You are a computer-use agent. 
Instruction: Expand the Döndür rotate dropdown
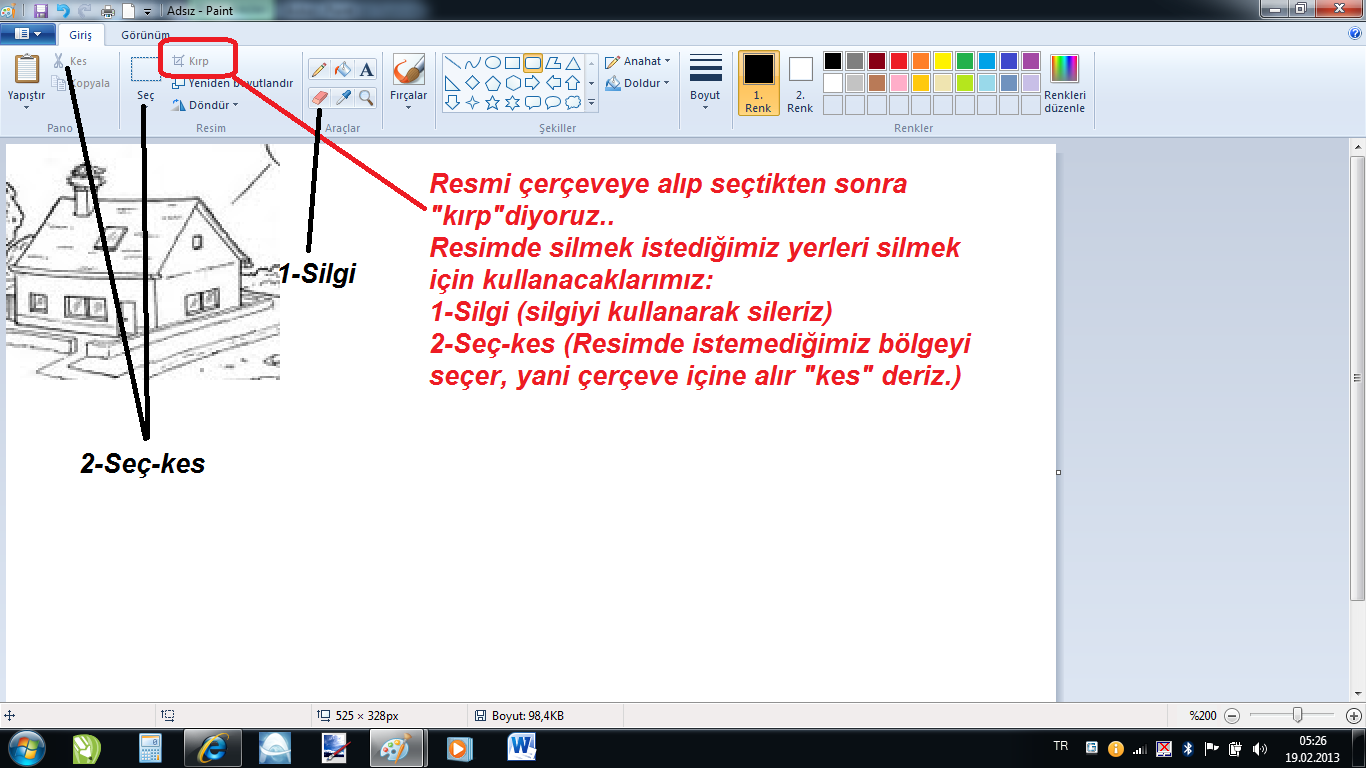pyautogui.click(x=206, y=105)
